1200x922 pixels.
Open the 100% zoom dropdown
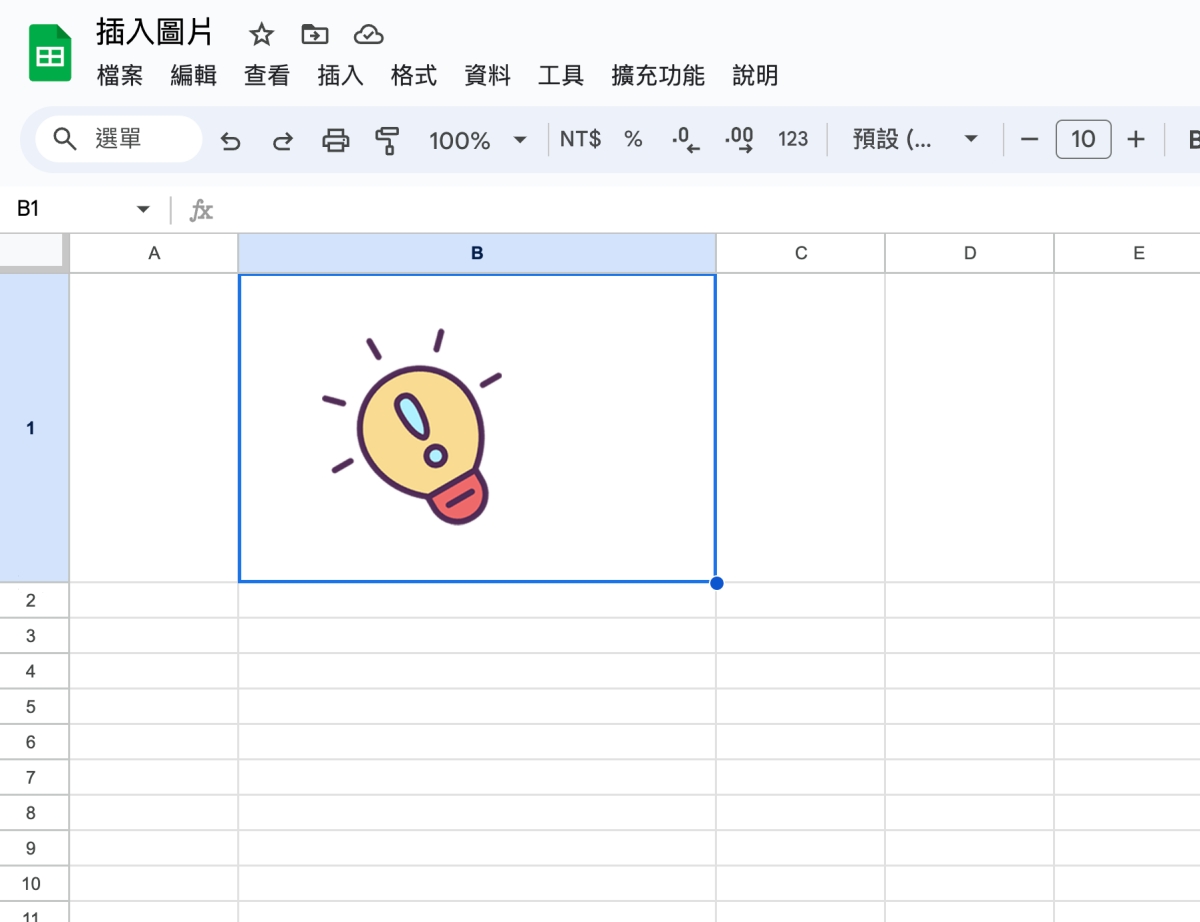click(477, 140)
